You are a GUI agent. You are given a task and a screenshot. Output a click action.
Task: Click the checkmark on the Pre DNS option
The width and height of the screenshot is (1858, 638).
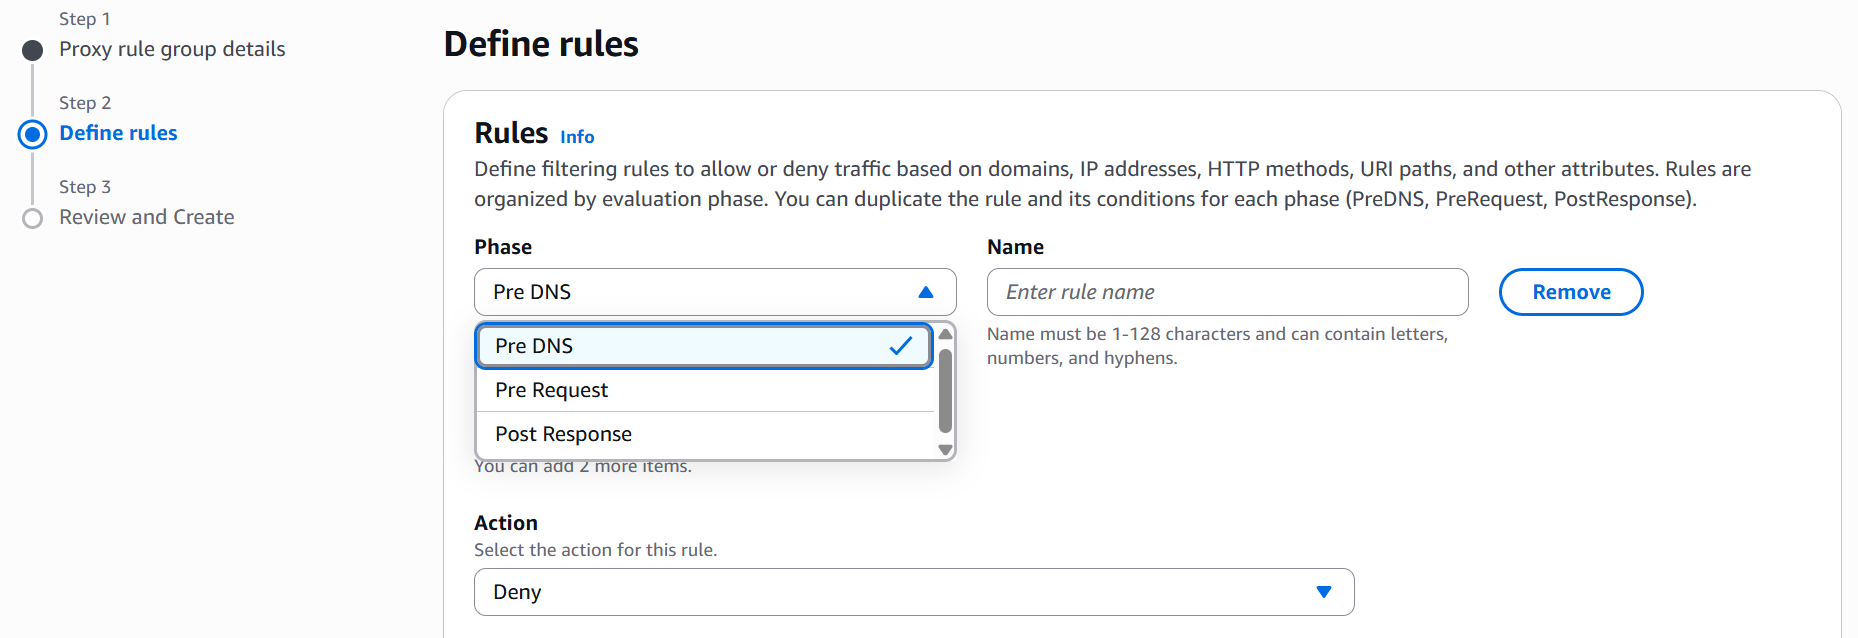click(x=900, y=346)
